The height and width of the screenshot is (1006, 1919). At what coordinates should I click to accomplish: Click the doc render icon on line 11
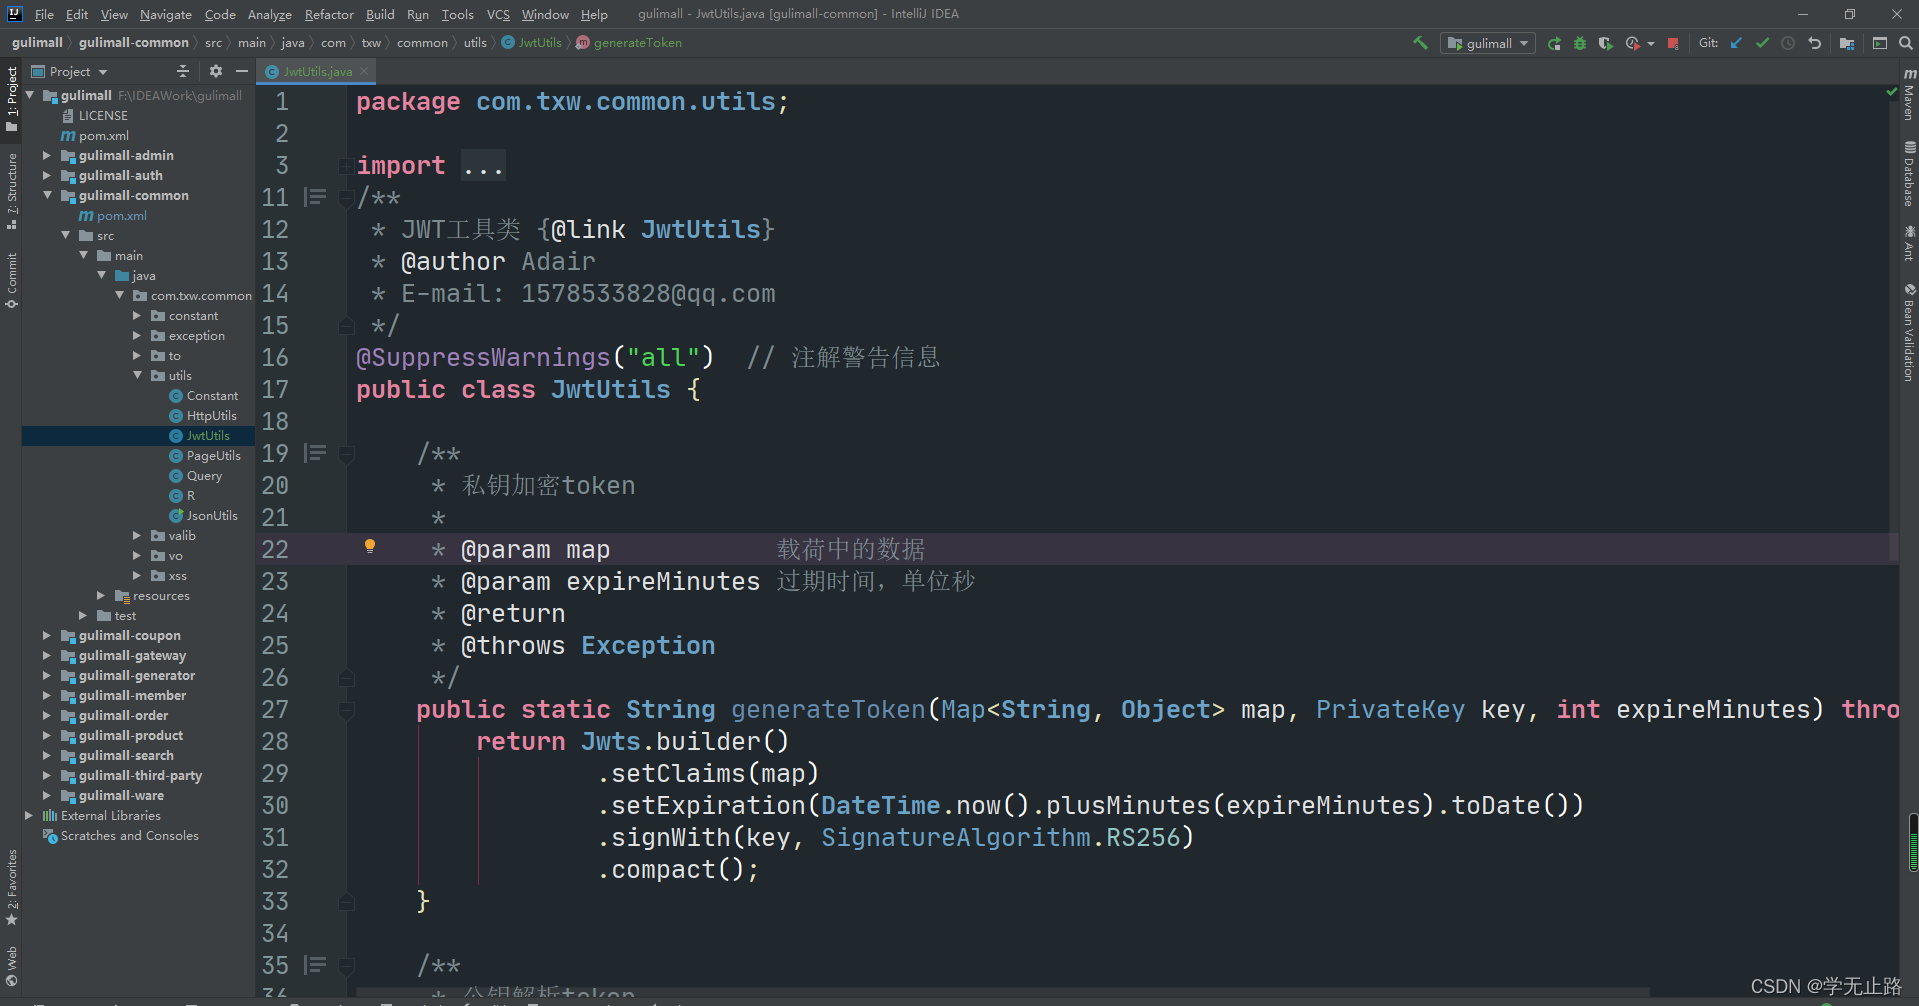tap(316, 197)
